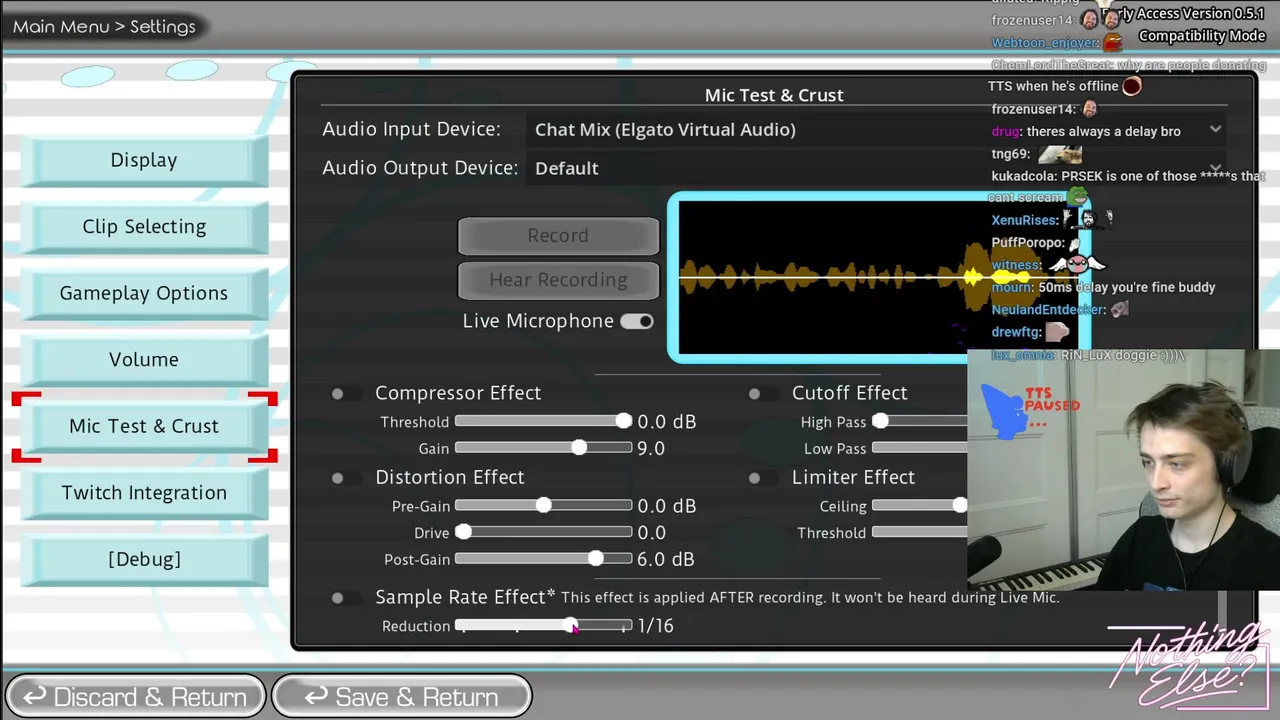Click the Cutoff Low Pass slider

[x=920, y=448]
